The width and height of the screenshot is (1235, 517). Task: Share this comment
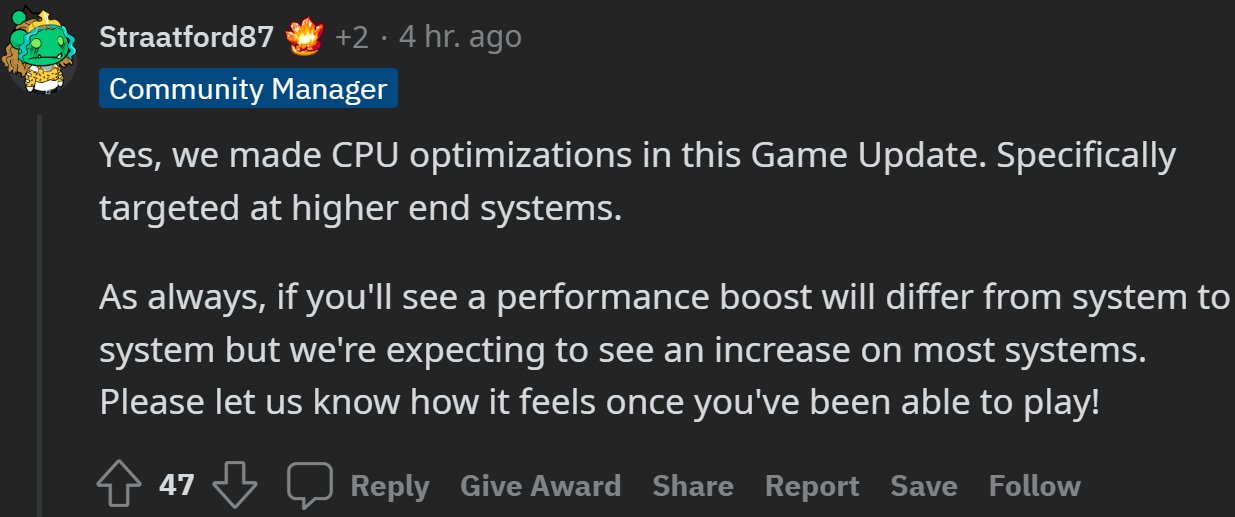[693, 486]
